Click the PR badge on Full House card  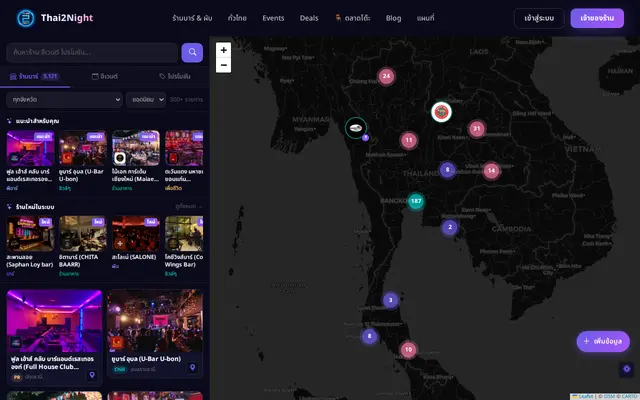(17, 377)
